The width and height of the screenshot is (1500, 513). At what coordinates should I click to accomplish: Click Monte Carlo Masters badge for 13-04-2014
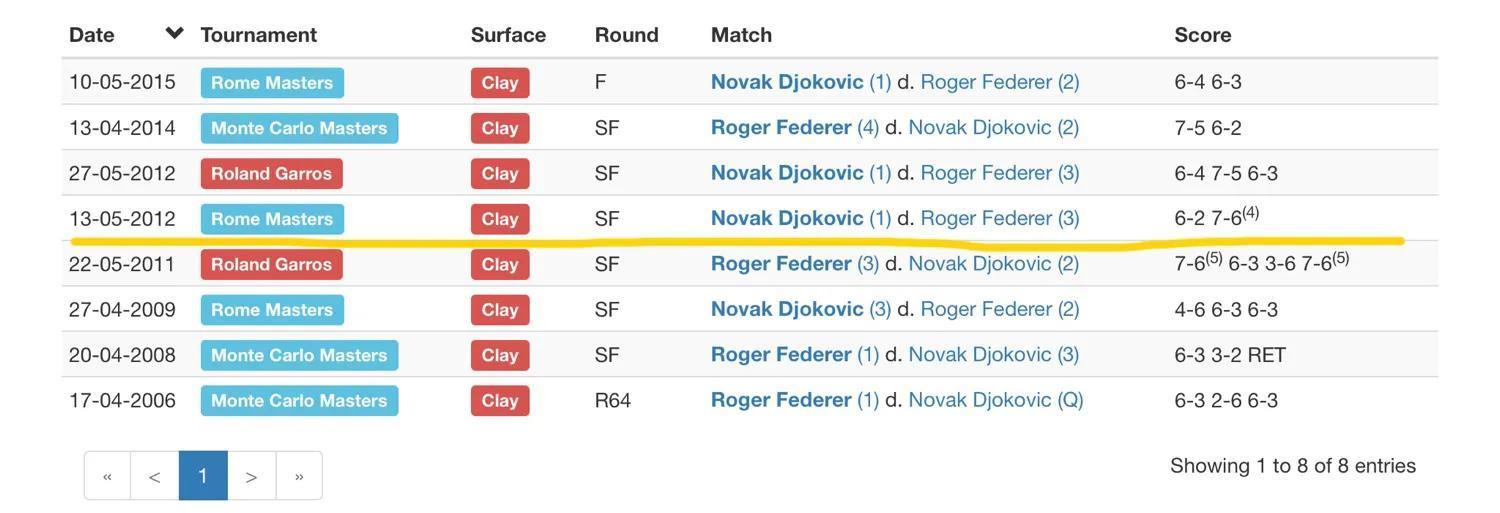(x=299, y=128)
